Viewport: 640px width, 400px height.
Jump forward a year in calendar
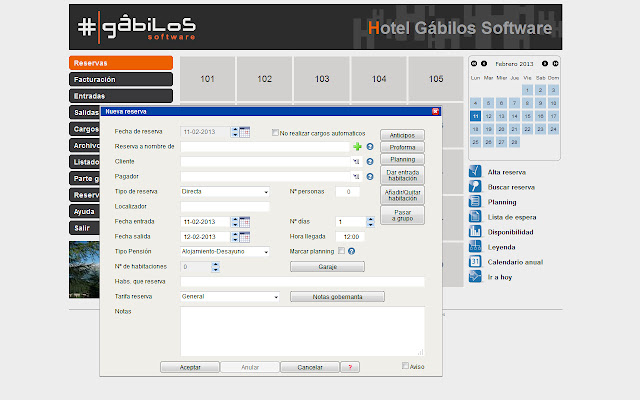(x=555, y=64)
